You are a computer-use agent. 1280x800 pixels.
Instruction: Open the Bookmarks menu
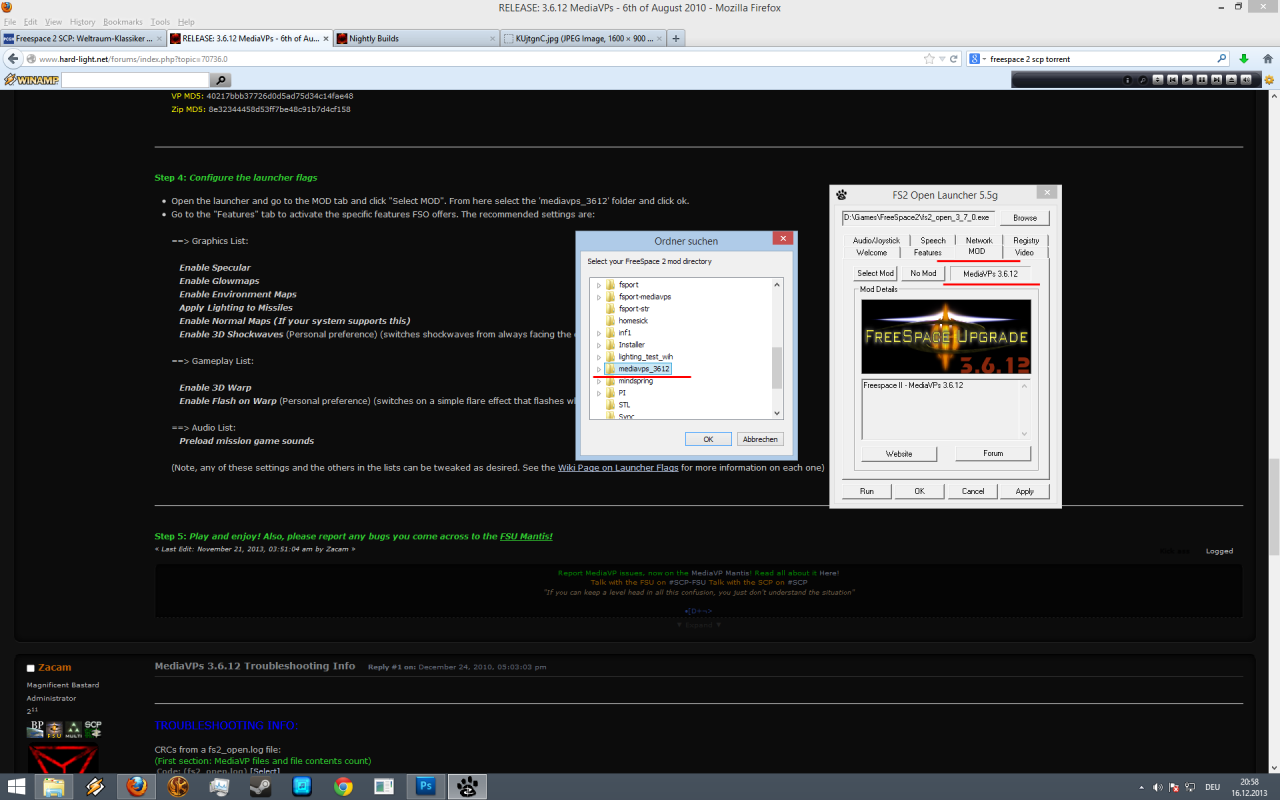(x=123, y=21)
